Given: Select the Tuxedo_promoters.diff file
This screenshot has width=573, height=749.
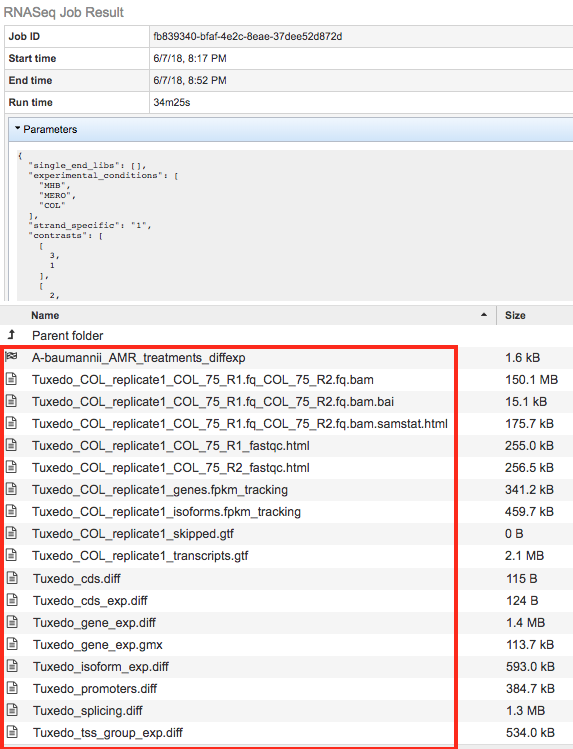Looking at the screenshot, I should [95, 688].
